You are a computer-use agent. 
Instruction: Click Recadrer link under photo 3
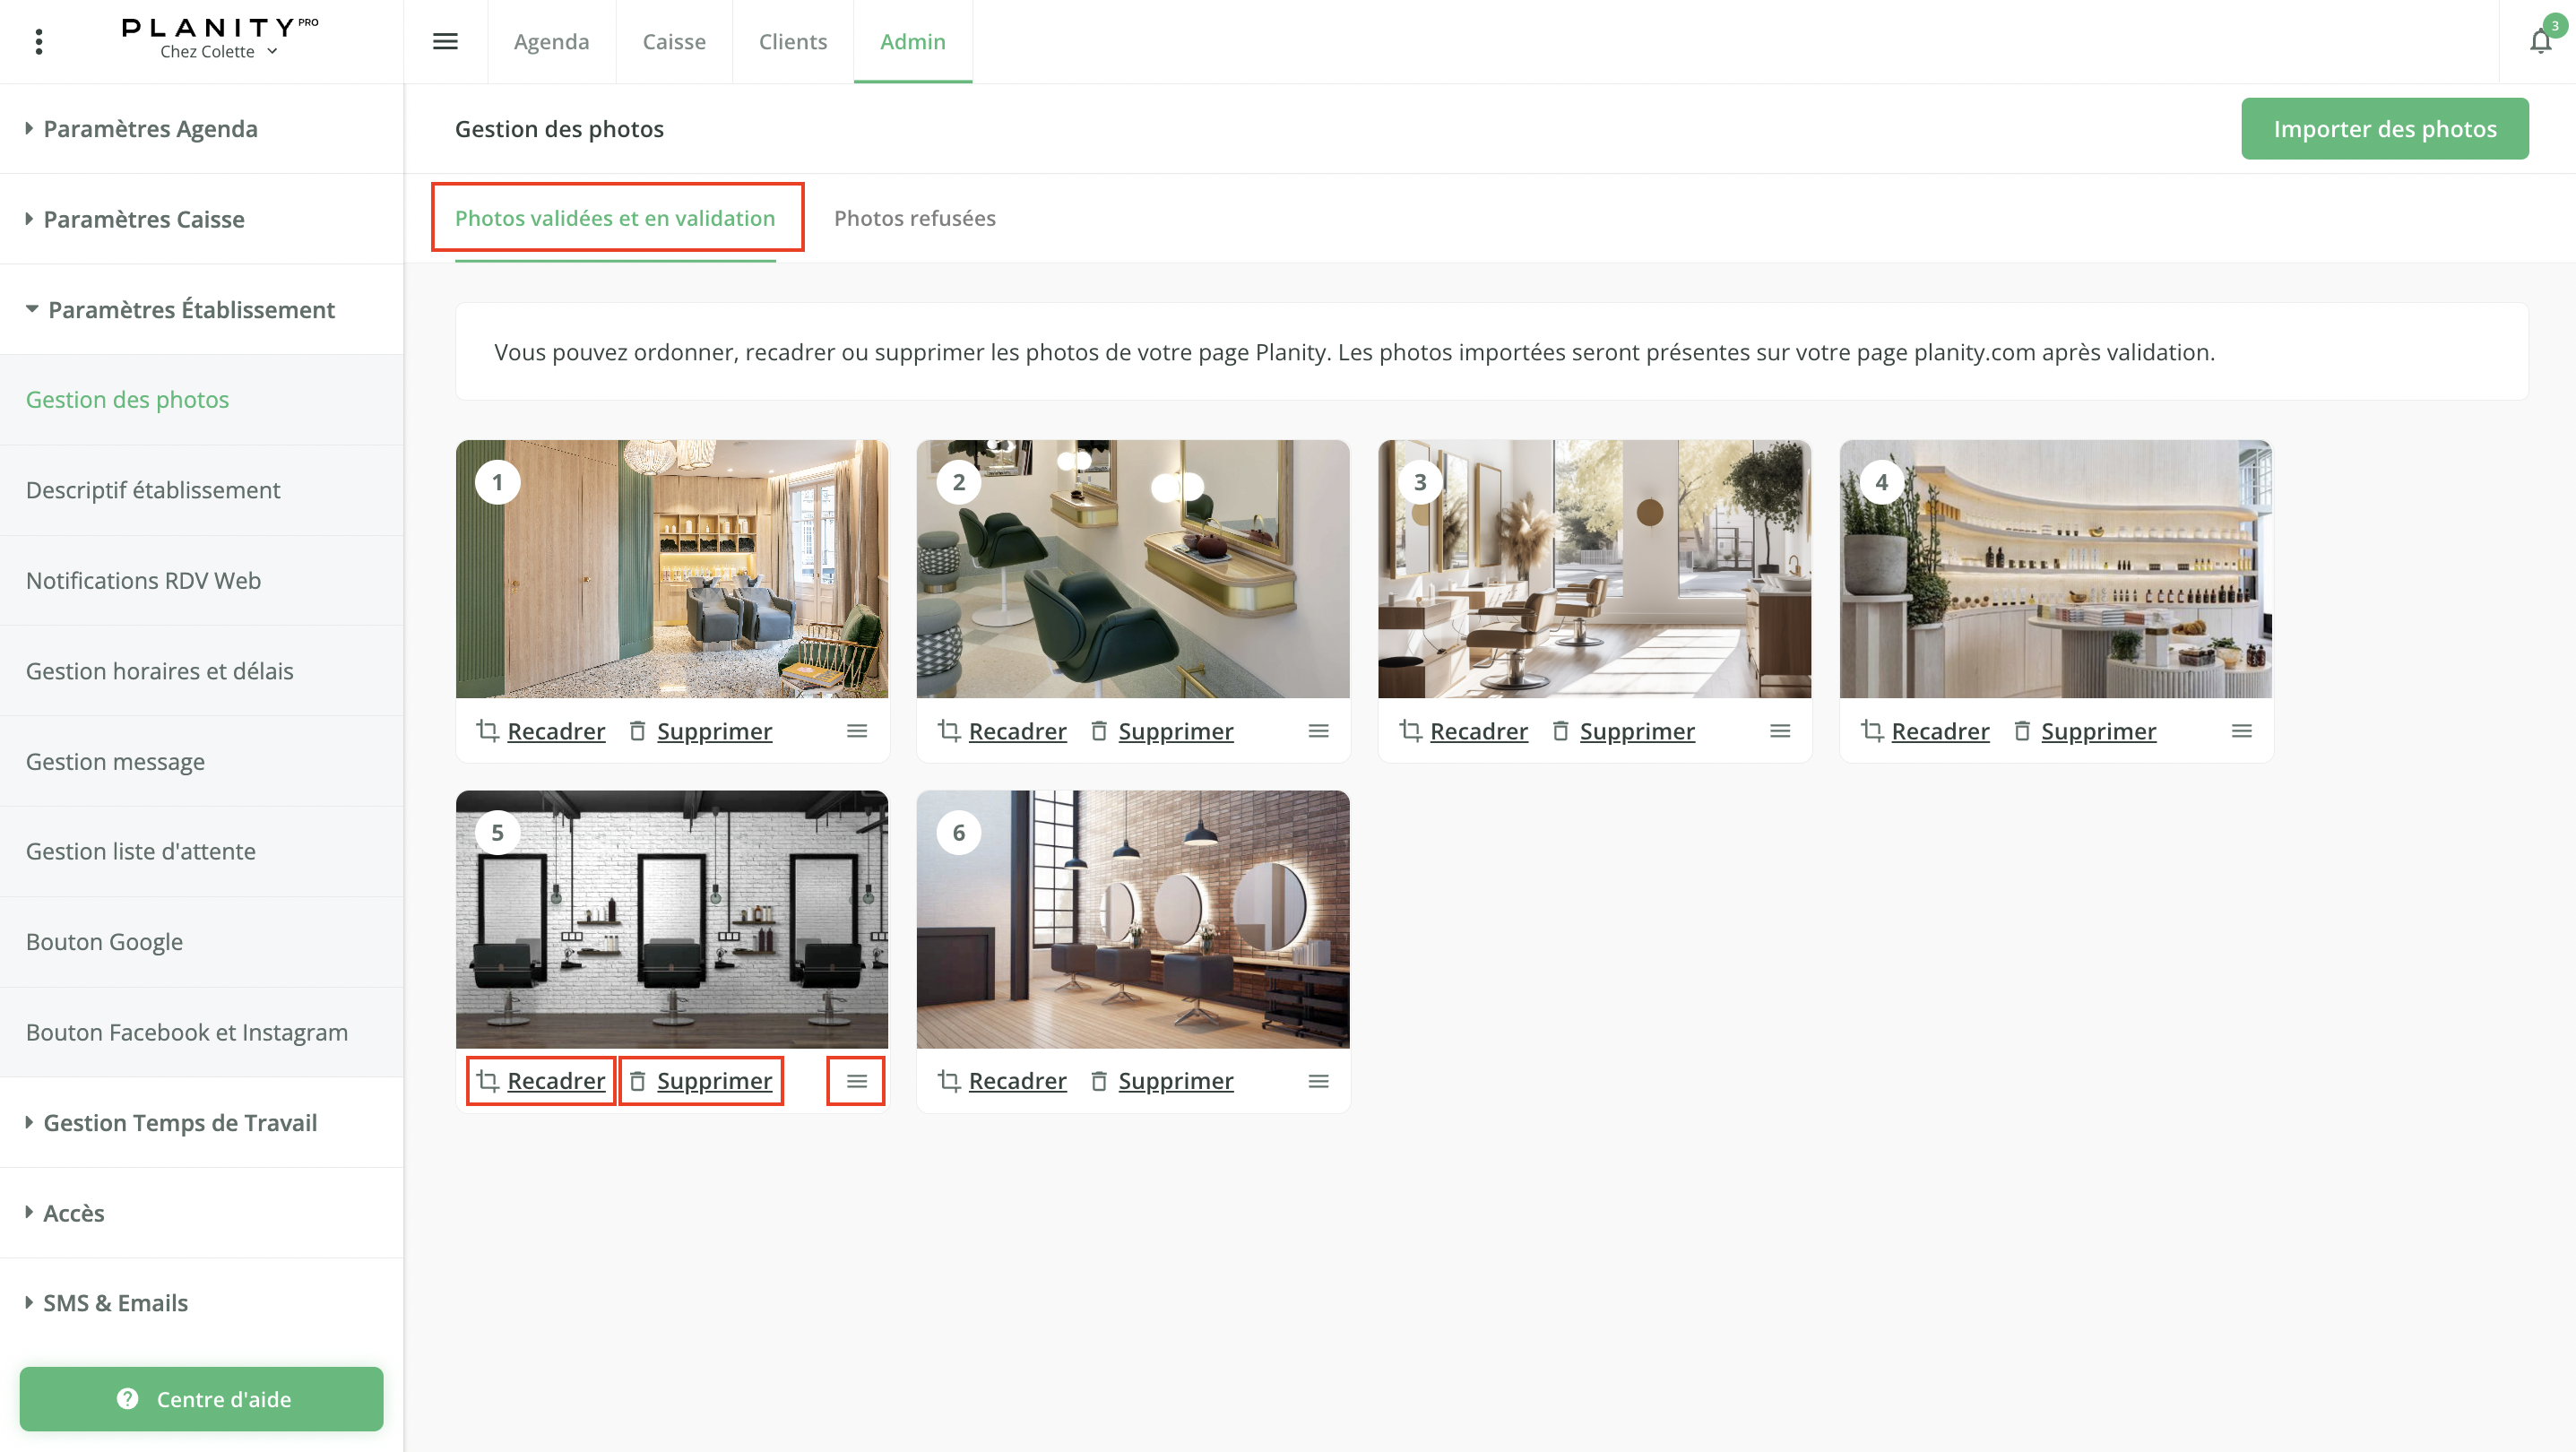(x=1478, y=731)
